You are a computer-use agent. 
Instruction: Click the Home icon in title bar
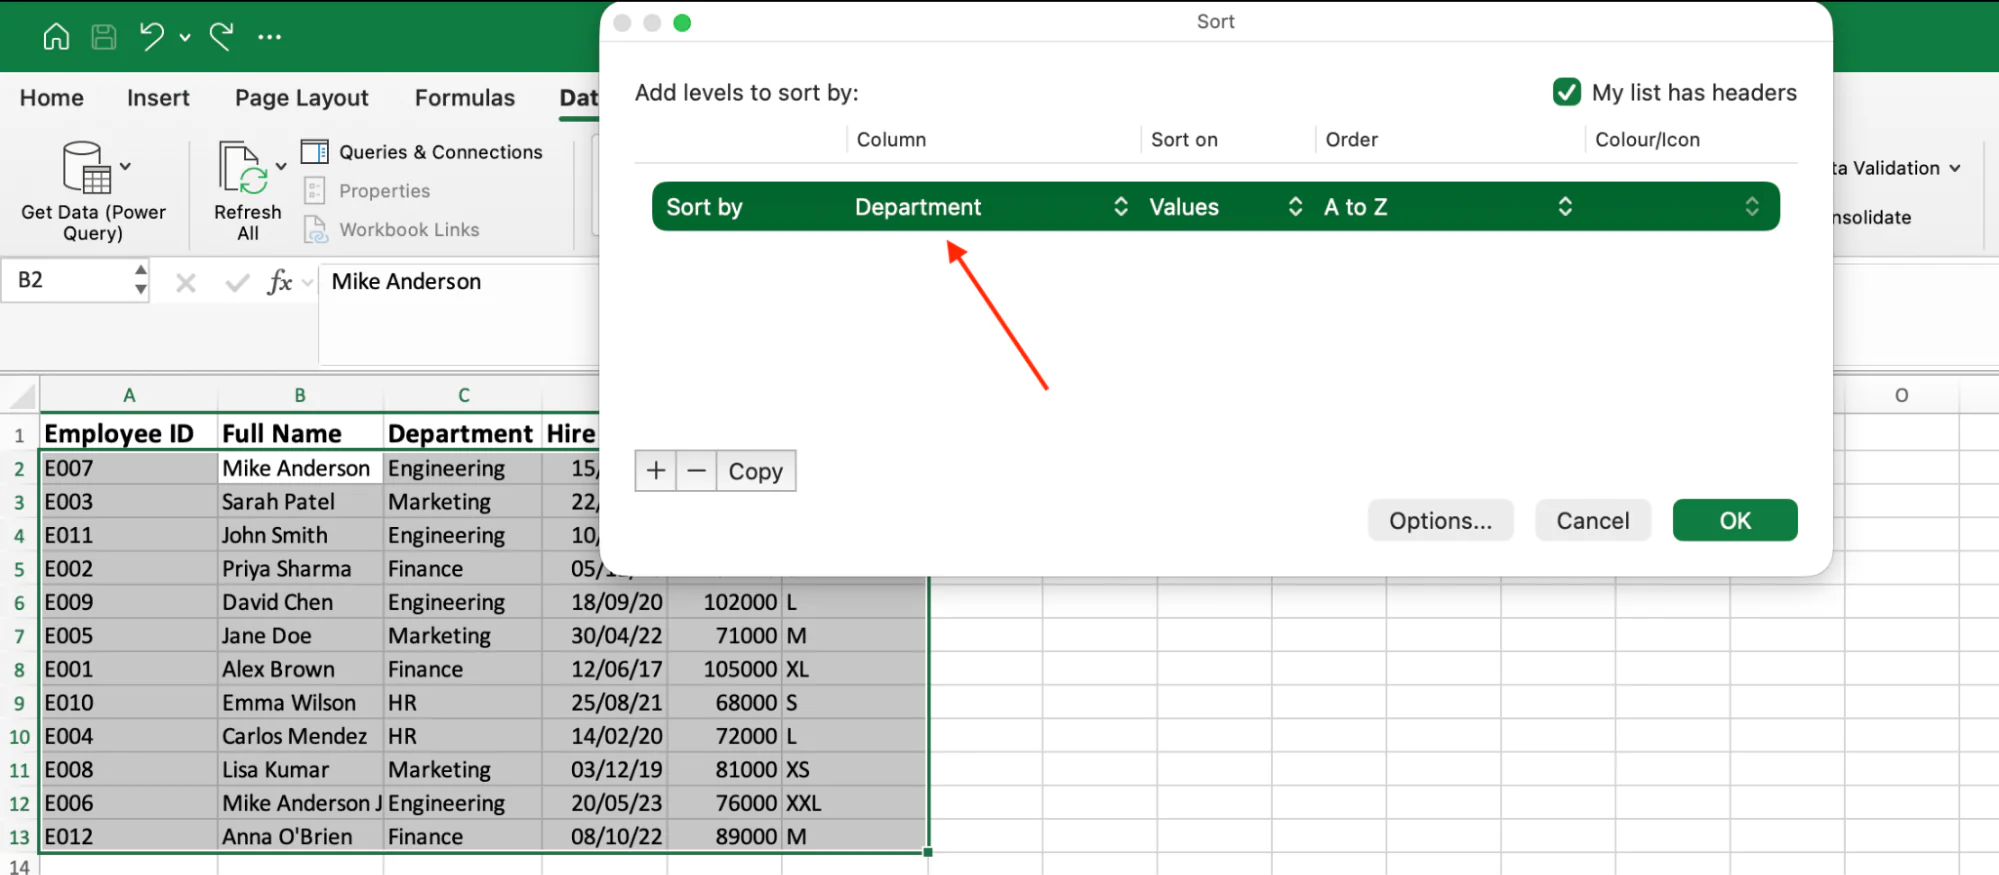click(57, 37)
